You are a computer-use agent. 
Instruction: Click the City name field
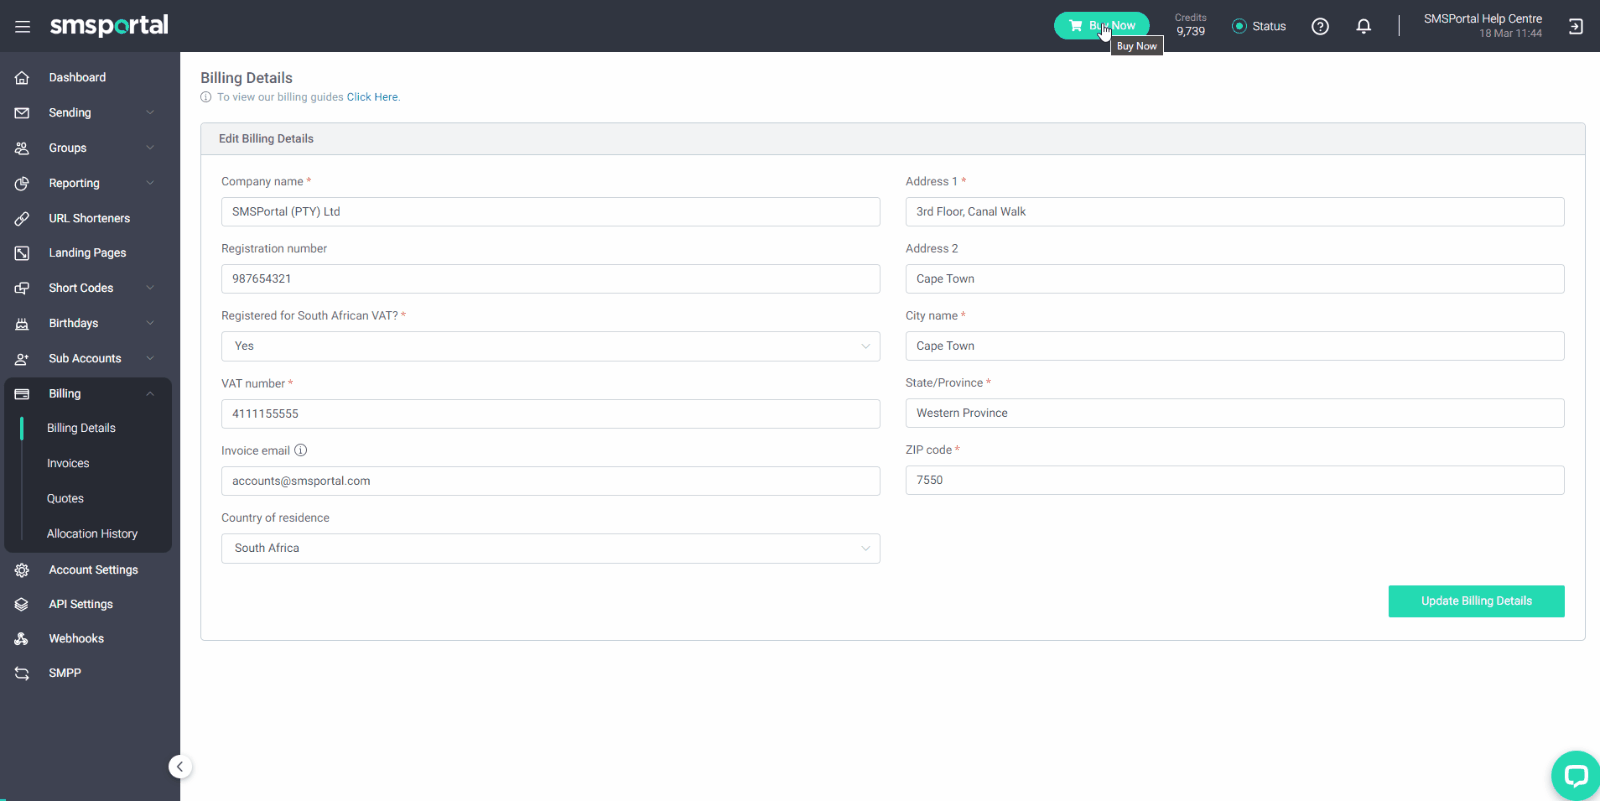1235,346
